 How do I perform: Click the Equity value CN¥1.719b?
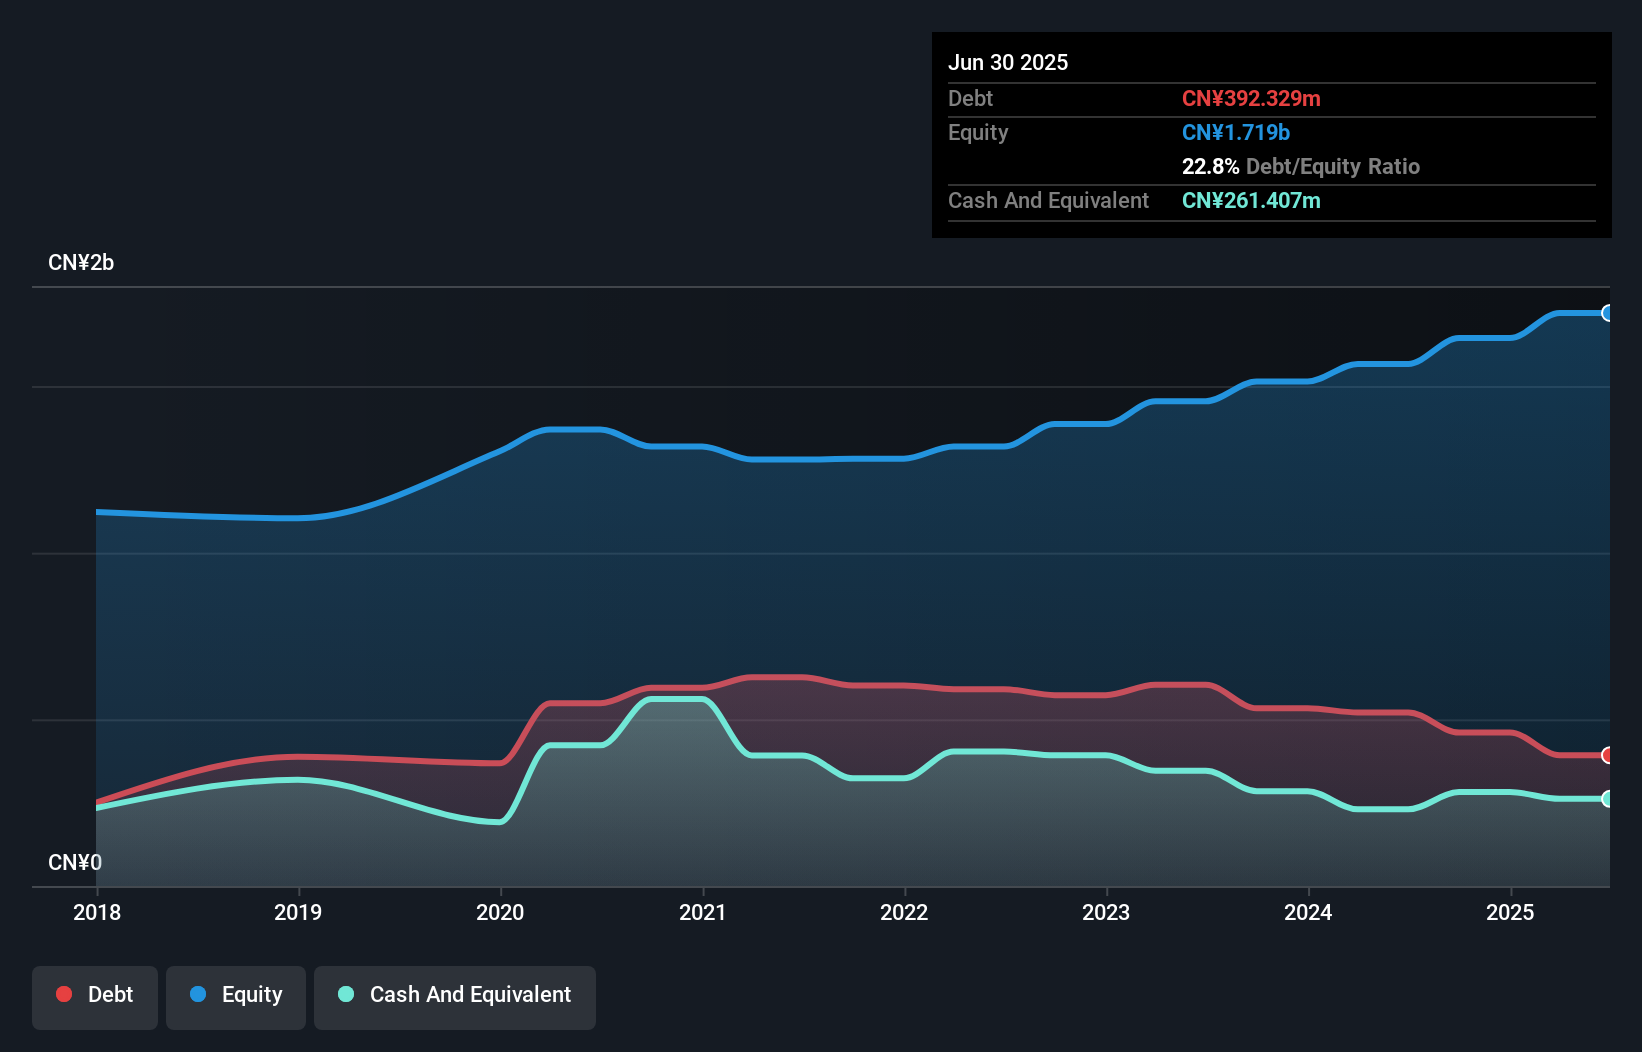pos(1236,132)
